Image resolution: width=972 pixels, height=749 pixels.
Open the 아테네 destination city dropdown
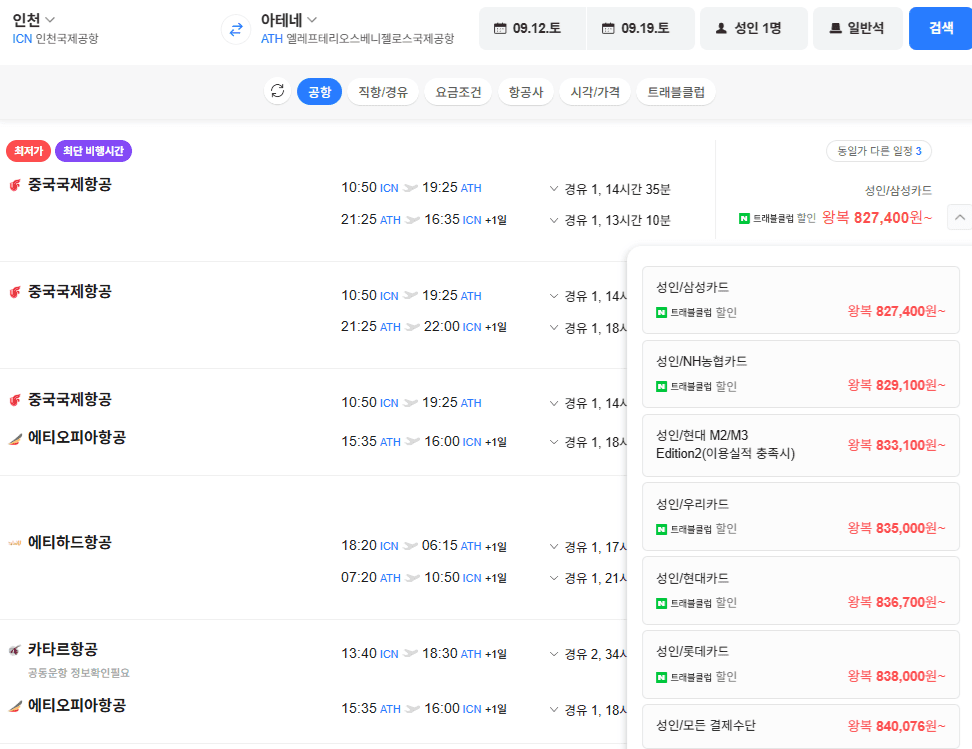(289, 20)
